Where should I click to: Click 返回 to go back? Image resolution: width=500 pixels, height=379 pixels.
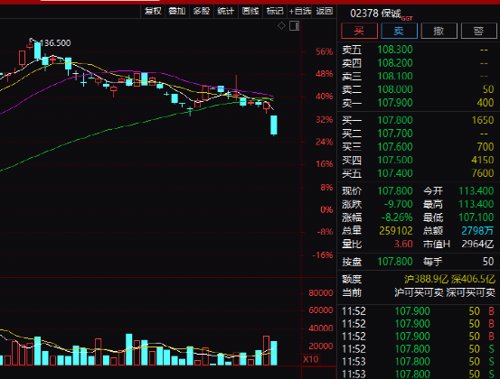[x=324, y=11]
